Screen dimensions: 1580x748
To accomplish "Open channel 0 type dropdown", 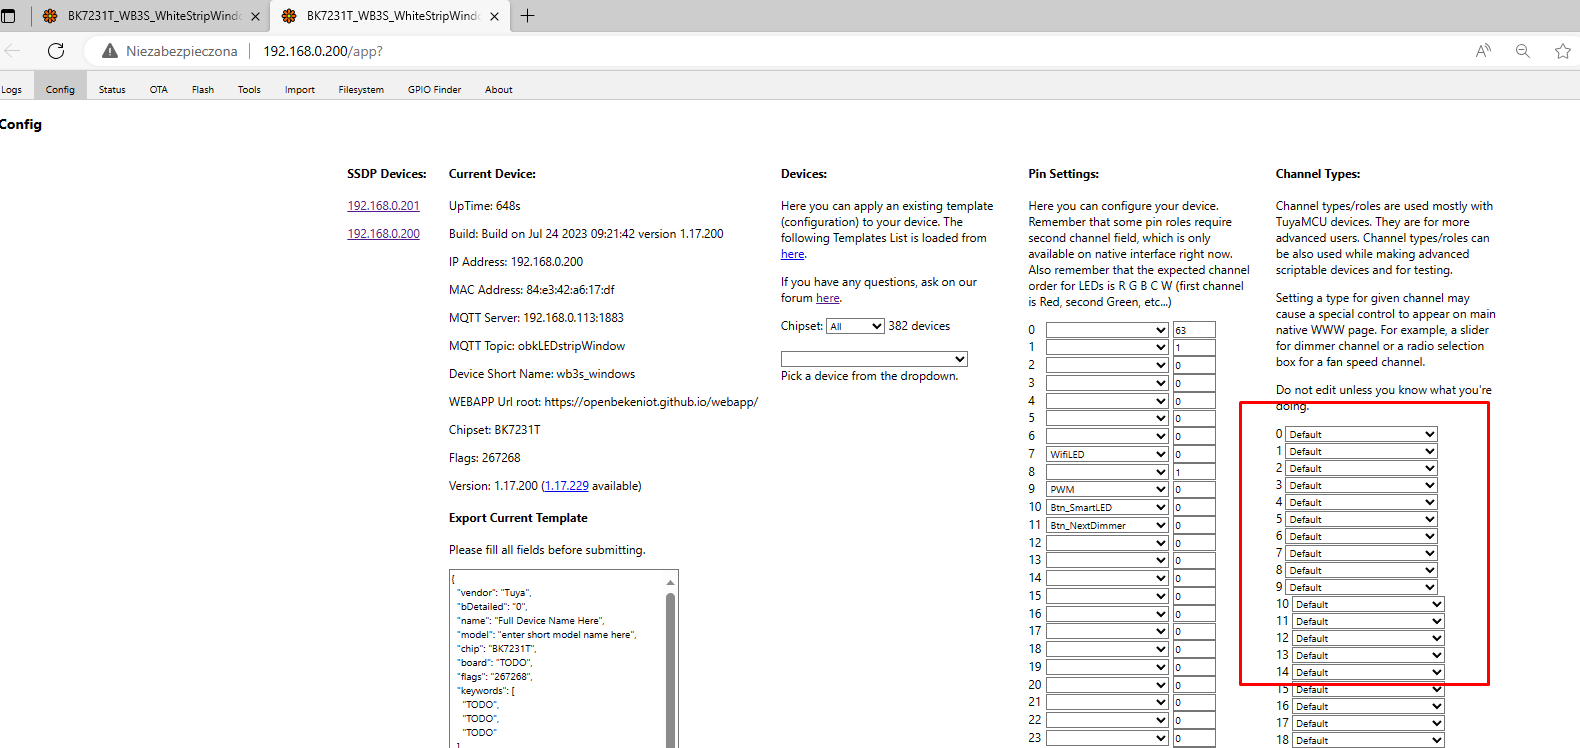I will click(1361, 434).
